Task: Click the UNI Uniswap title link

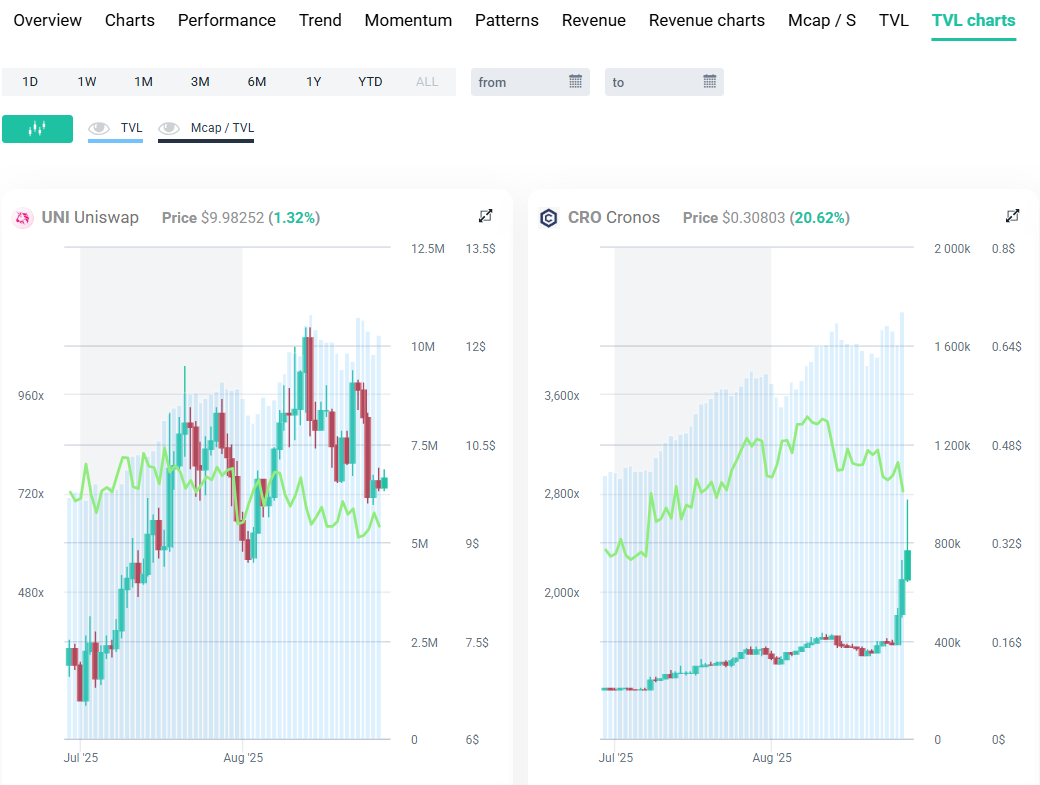Action: point(90,218)
